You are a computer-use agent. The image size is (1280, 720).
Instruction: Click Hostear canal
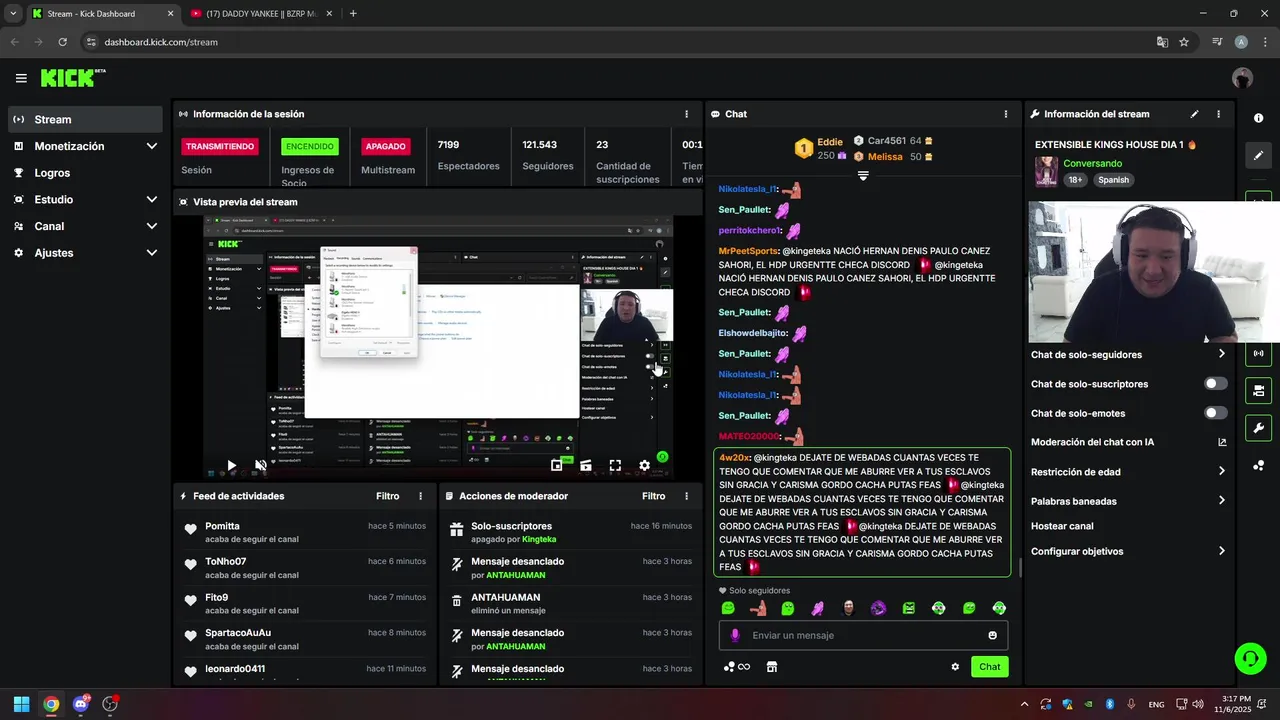(1062, 526)
